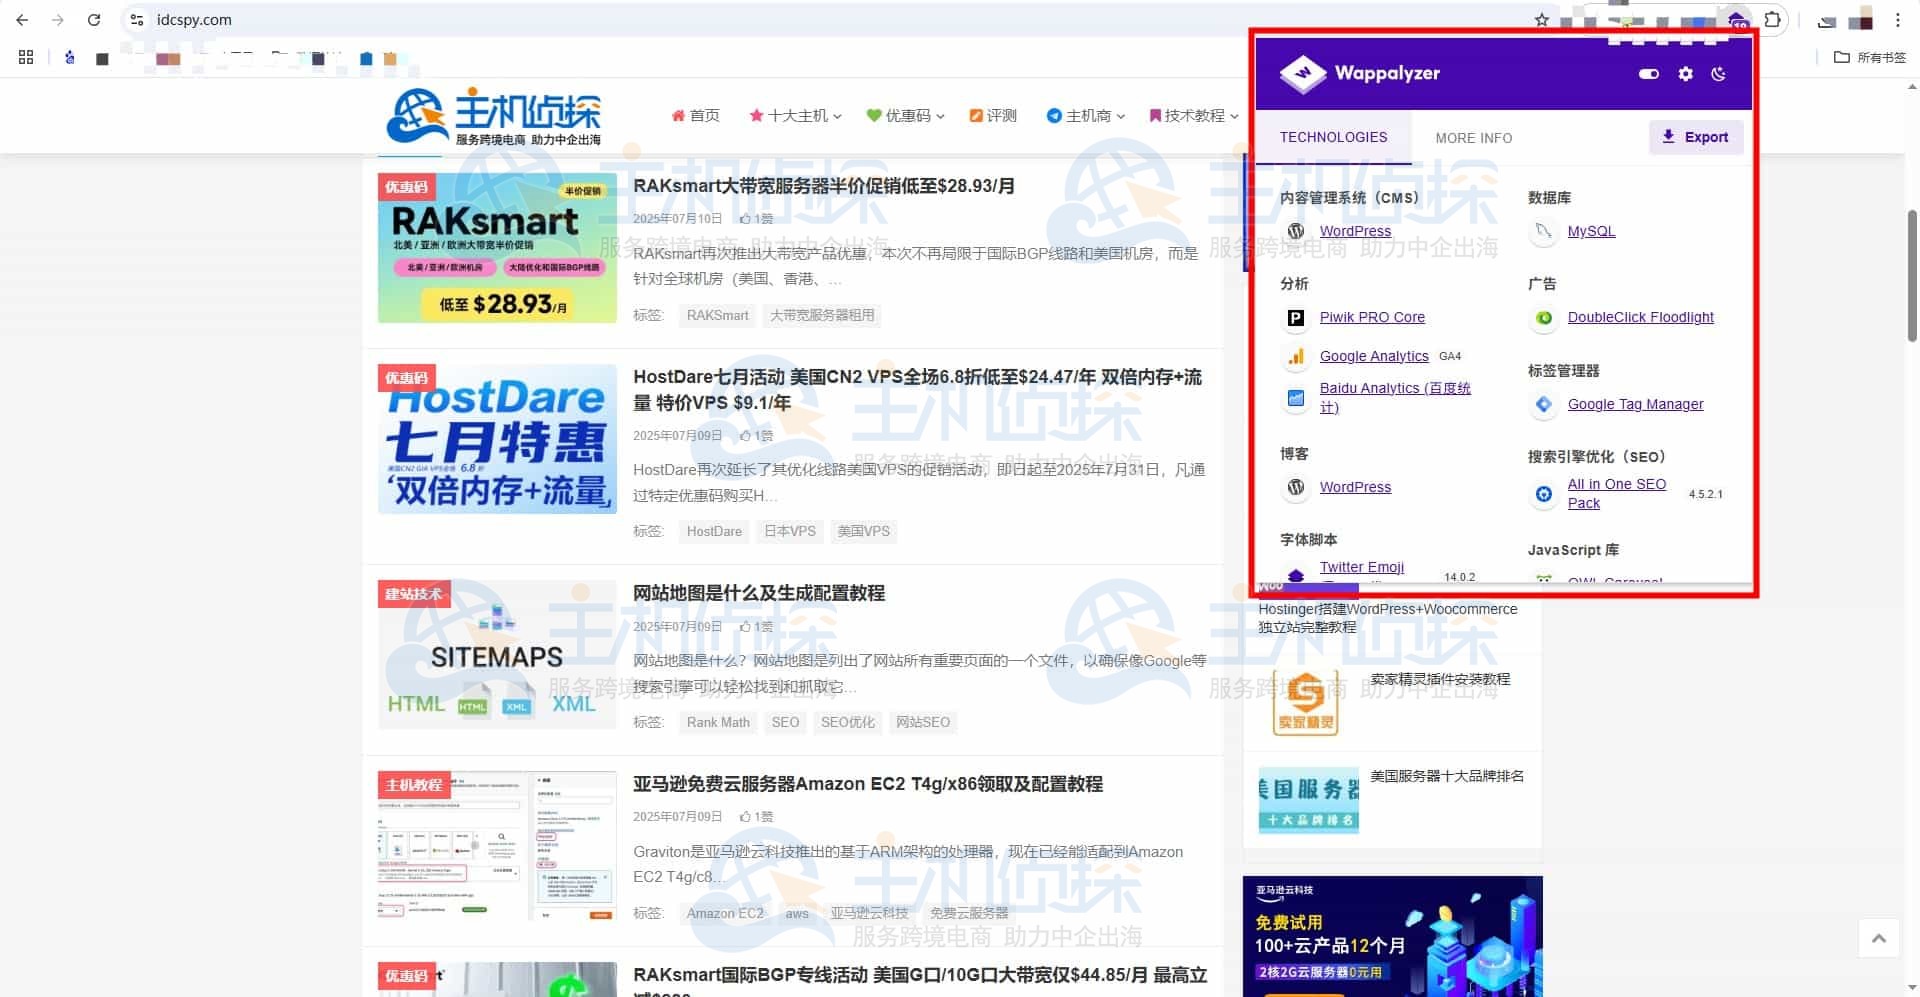This screenshot has width=1920, height=997.
Task: Open Wappalyzer extension settings gear
Action: pos(1685,73)
